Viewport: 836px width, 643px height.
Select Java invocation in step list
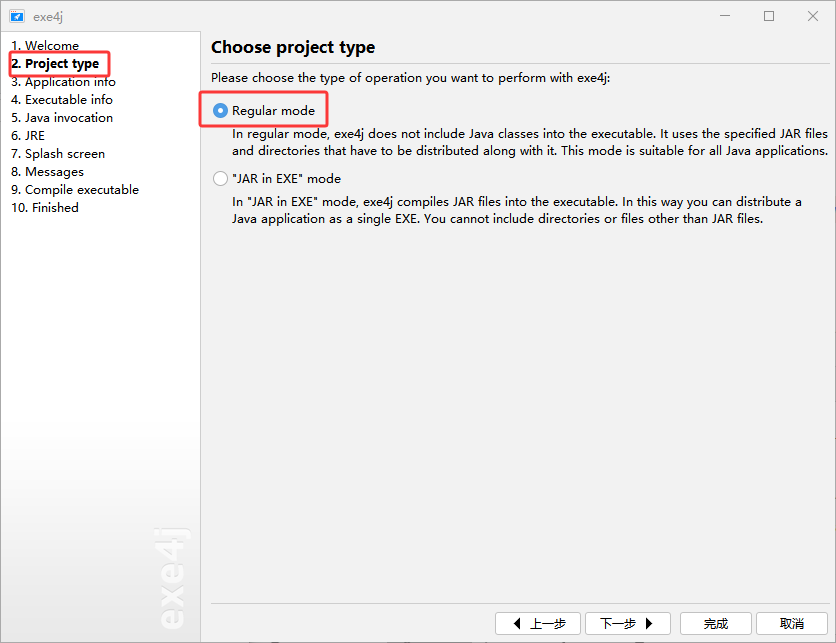pos(62,117)
